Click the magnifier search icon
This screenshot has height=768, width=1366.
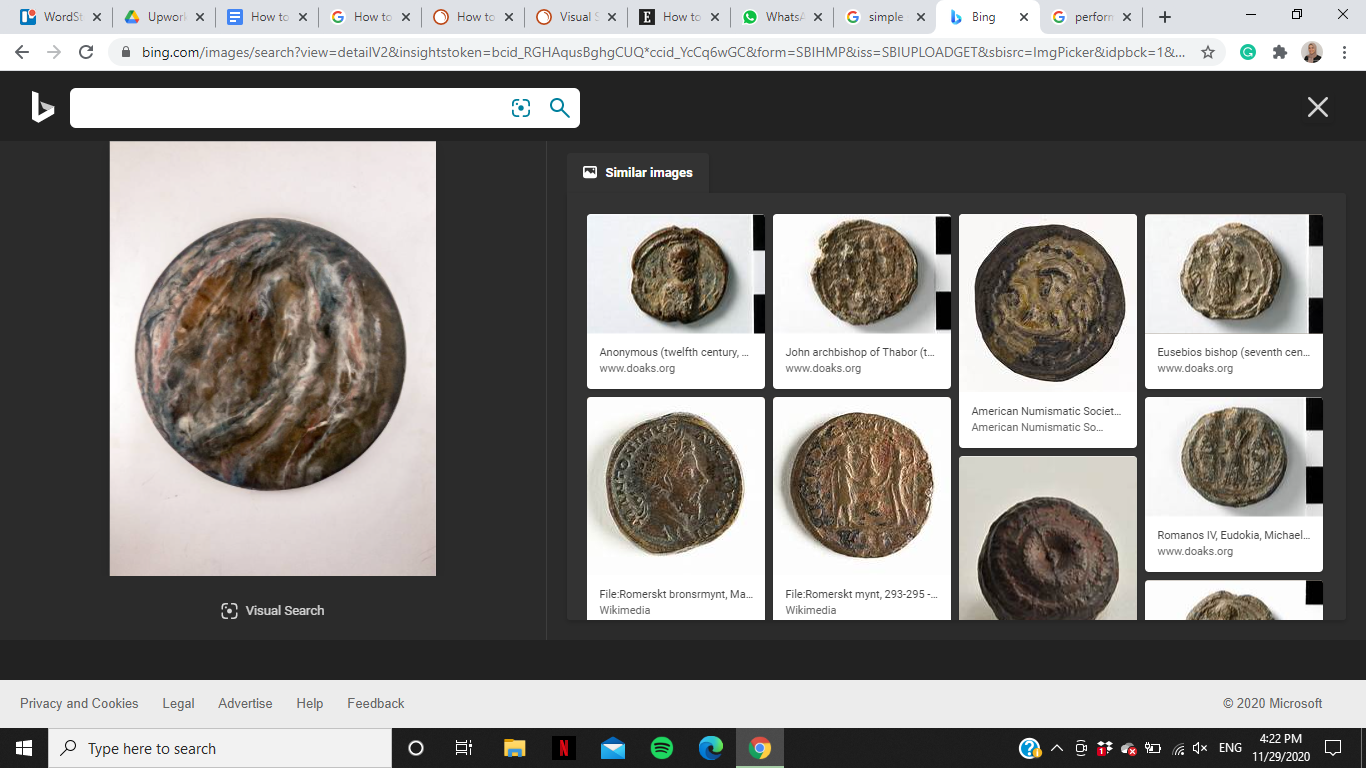click(560, 108)
